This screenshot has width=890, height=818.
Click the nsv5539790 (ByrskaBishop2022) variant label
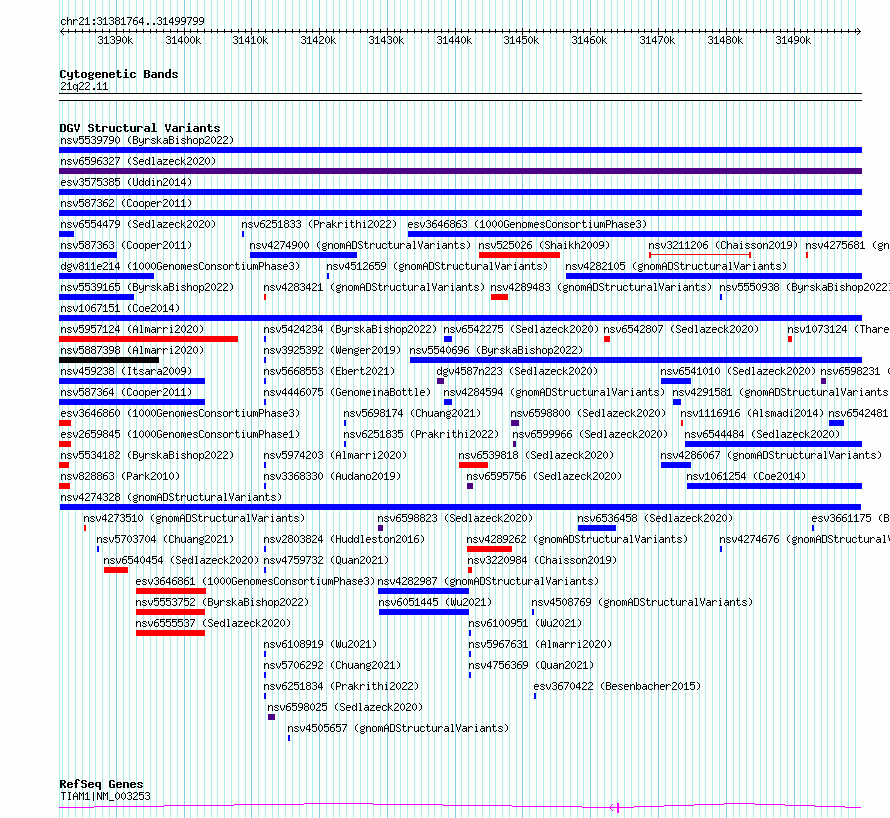tap(147, 140)
